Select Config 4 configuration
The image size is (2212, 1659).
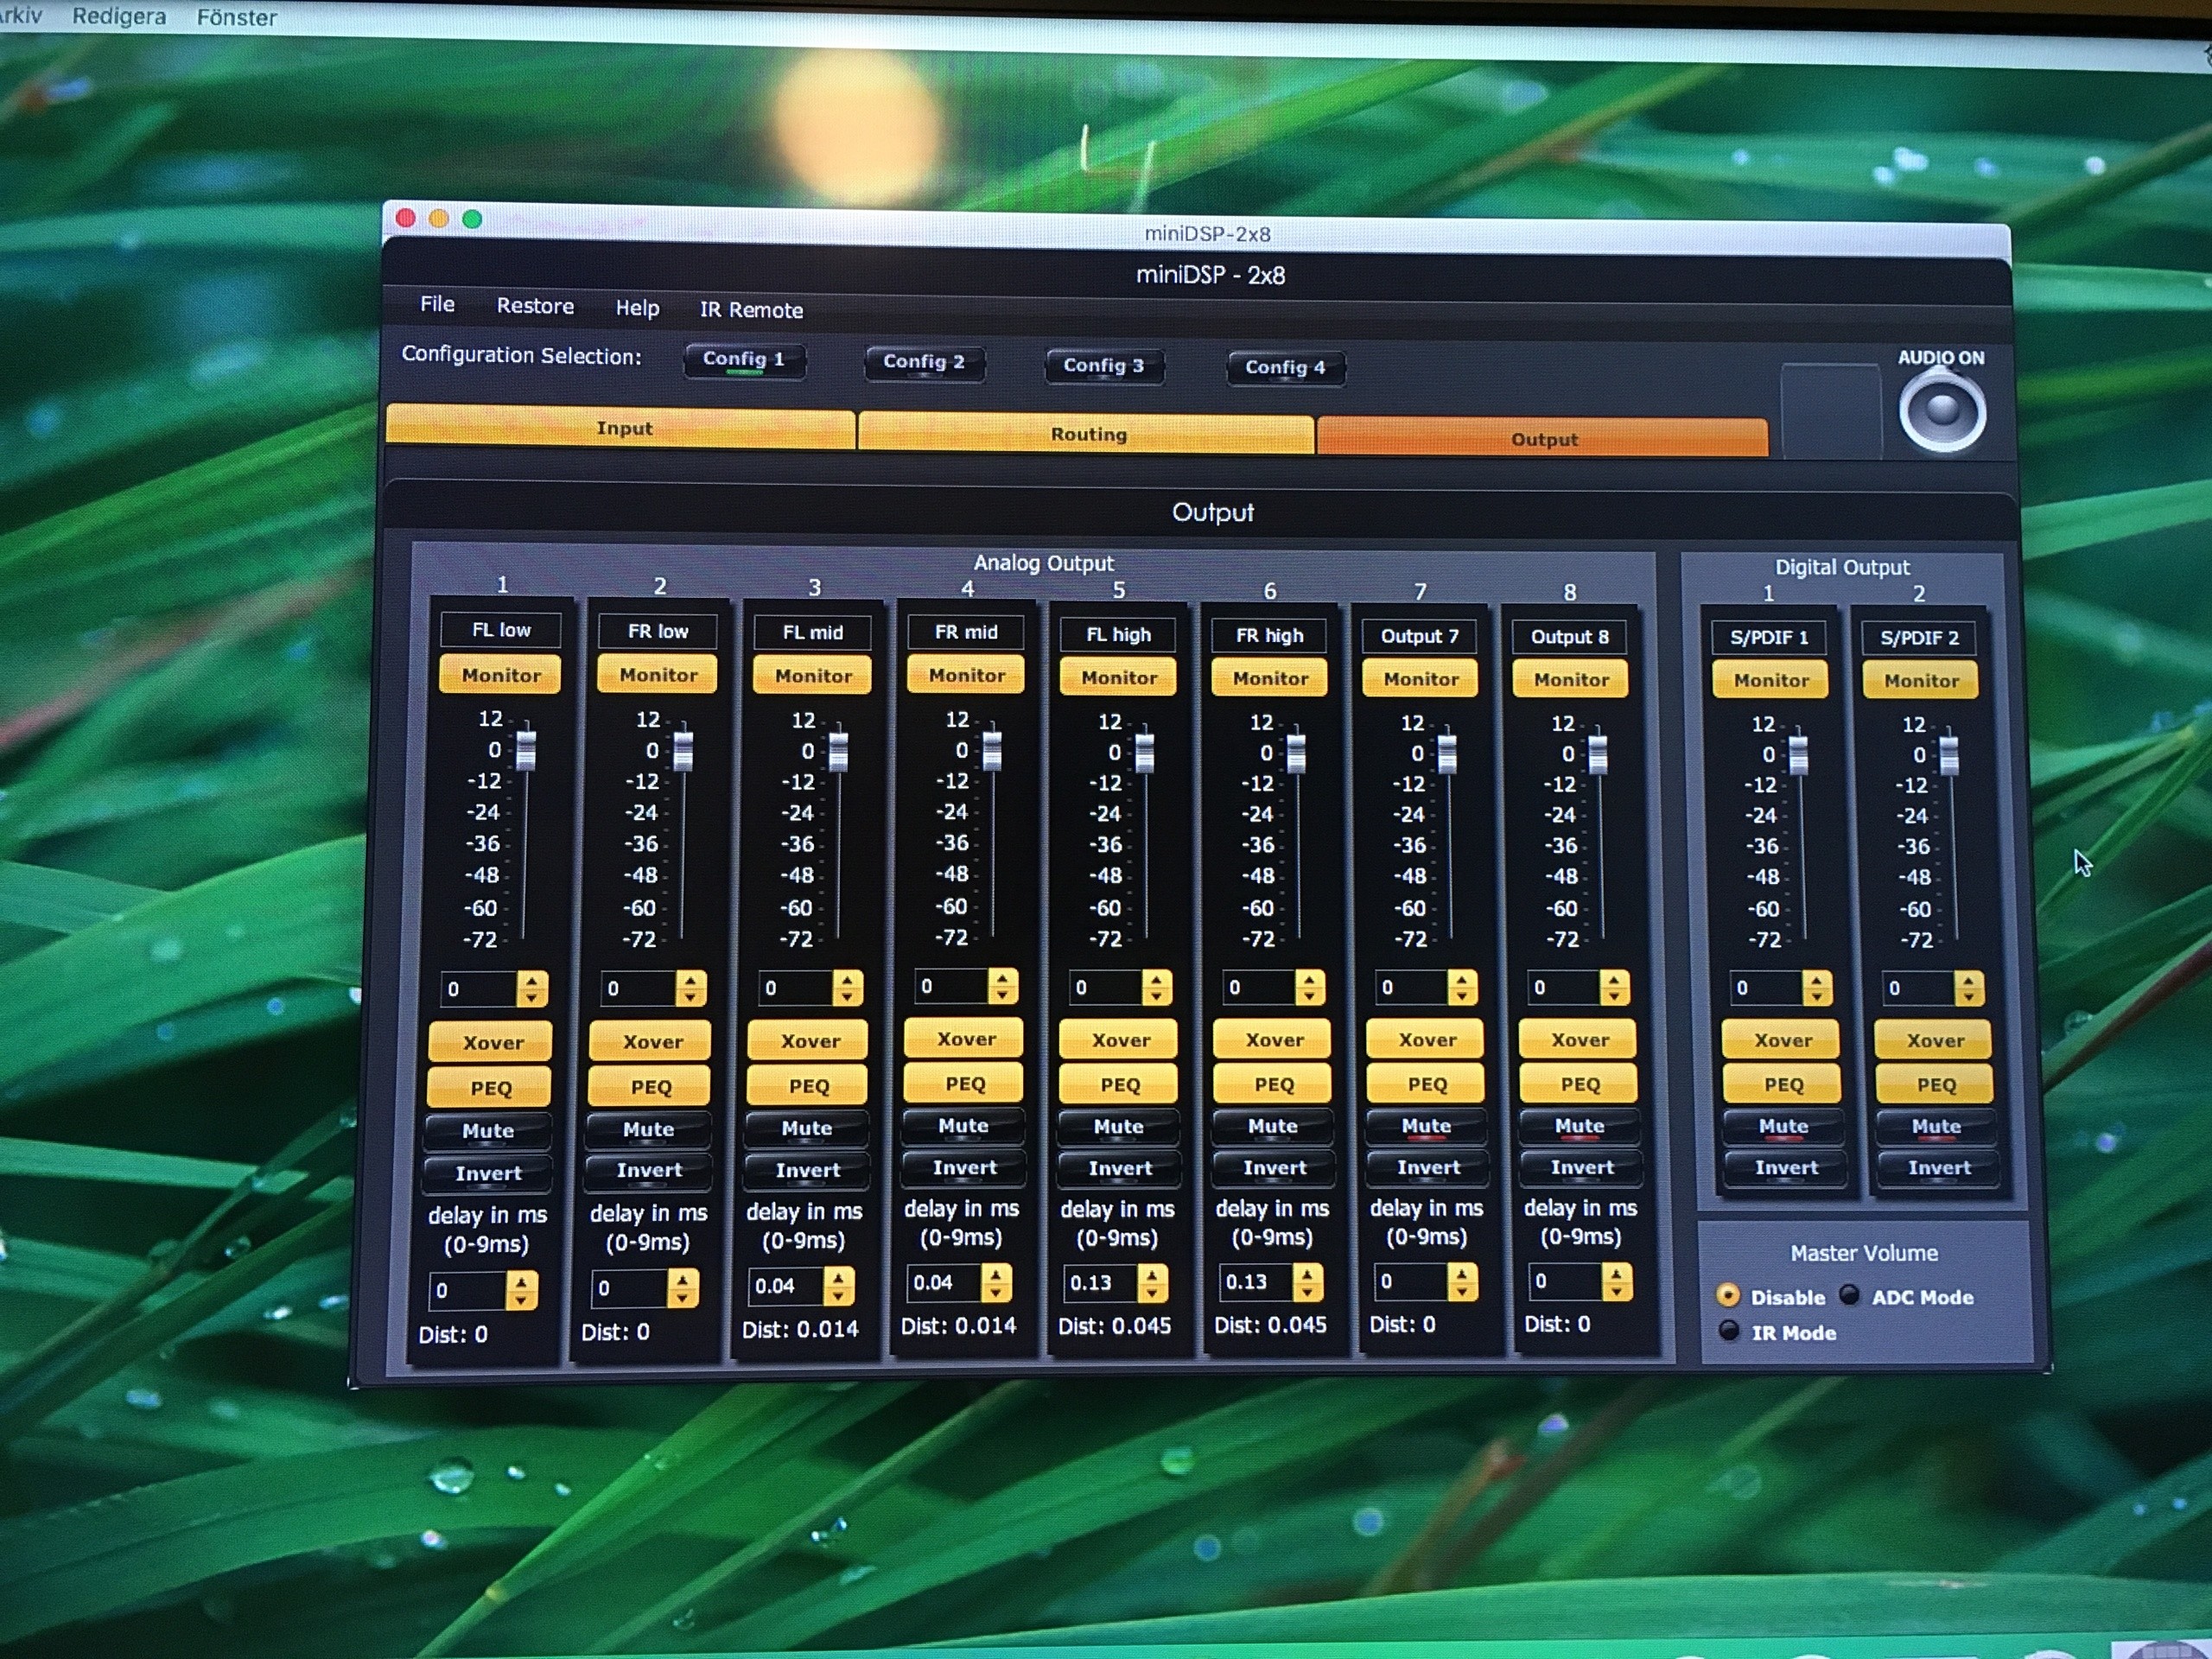[x=1285, y=367]
